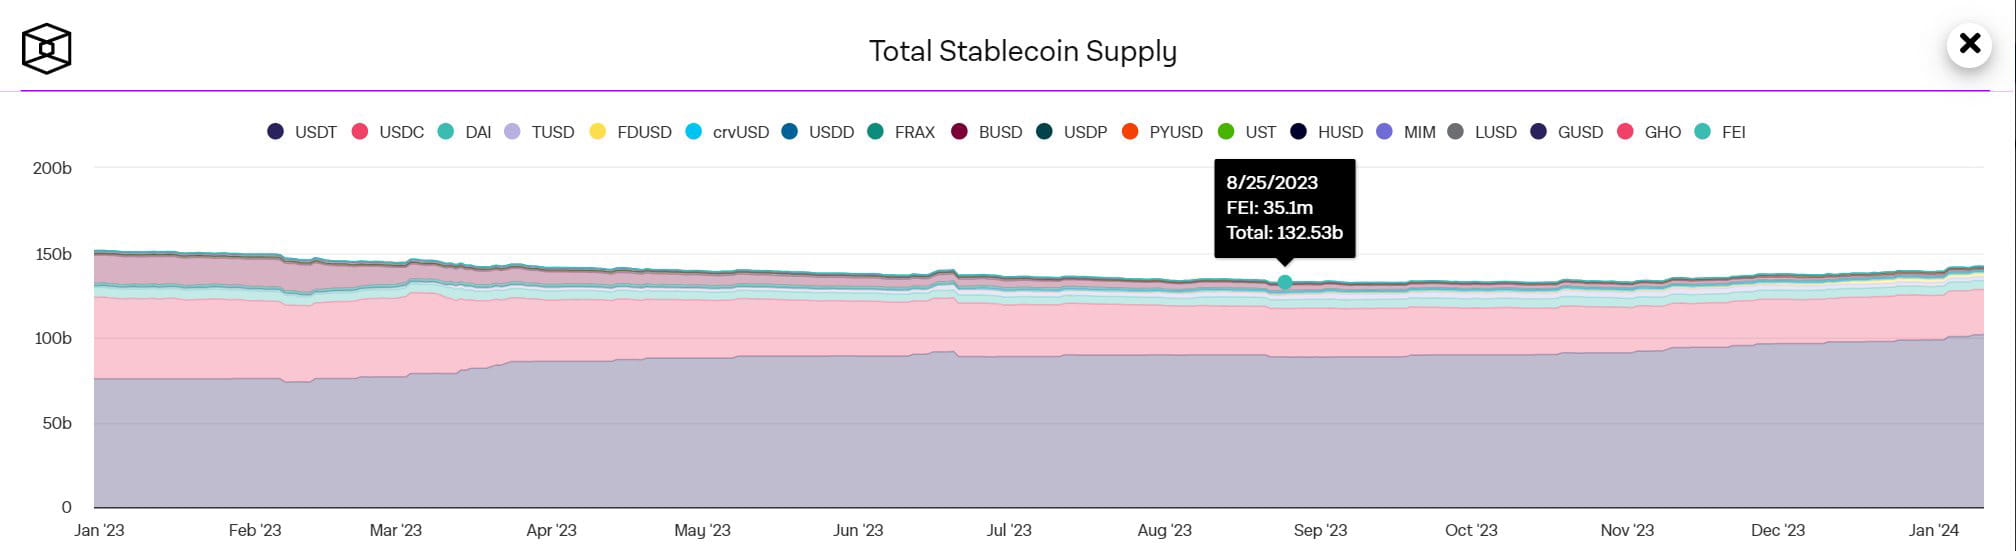Toggle USDP series in legend
2016x551 pixels.
point(1072,132)
